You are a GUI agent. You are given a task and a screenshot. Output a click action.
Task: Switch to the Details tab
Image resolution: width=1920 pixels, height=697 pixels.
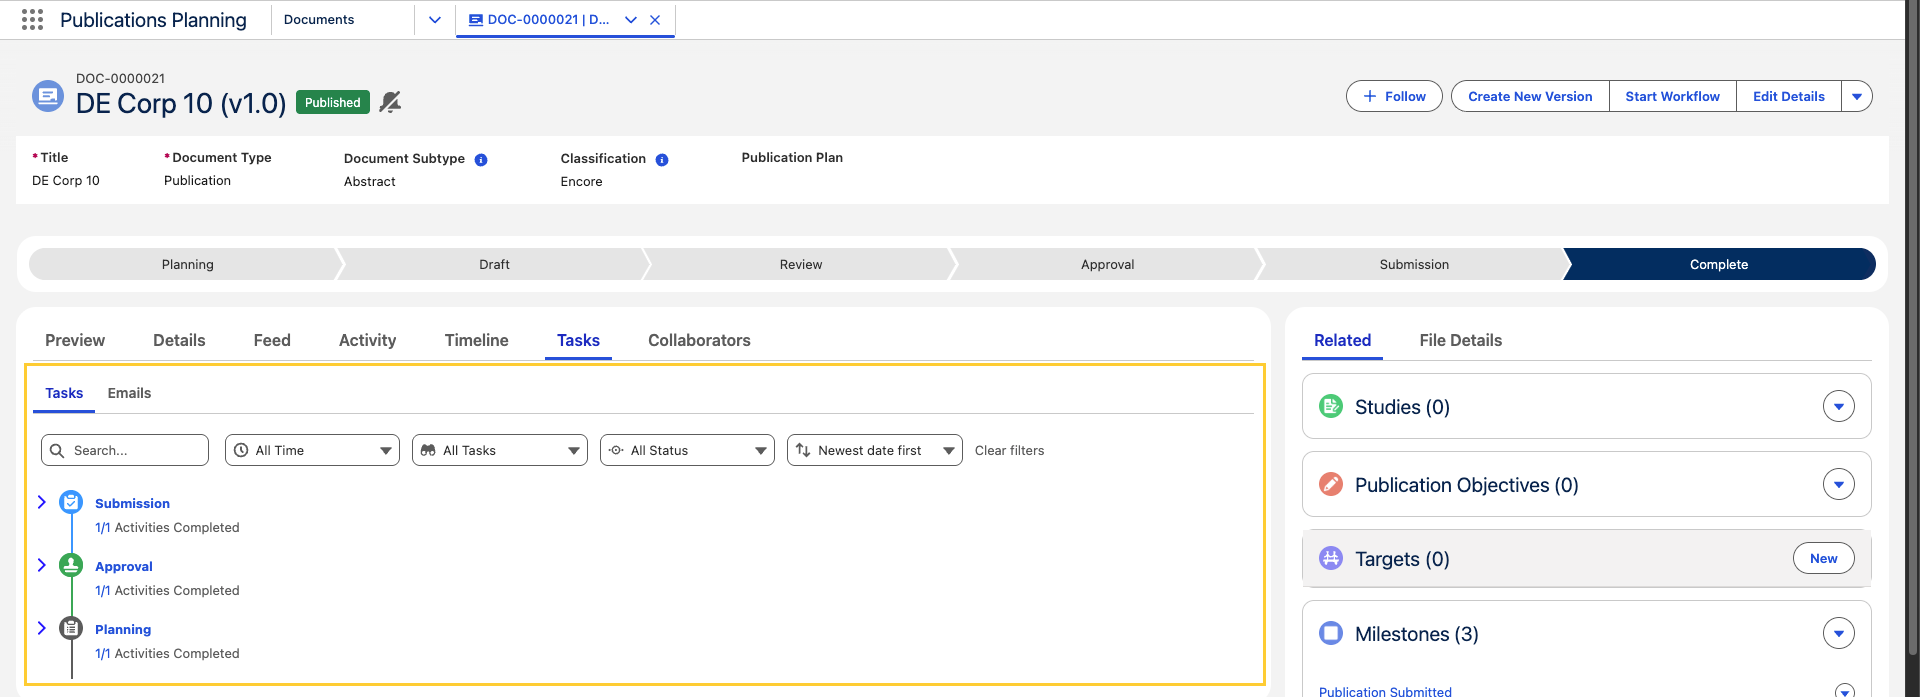point(179,340)
